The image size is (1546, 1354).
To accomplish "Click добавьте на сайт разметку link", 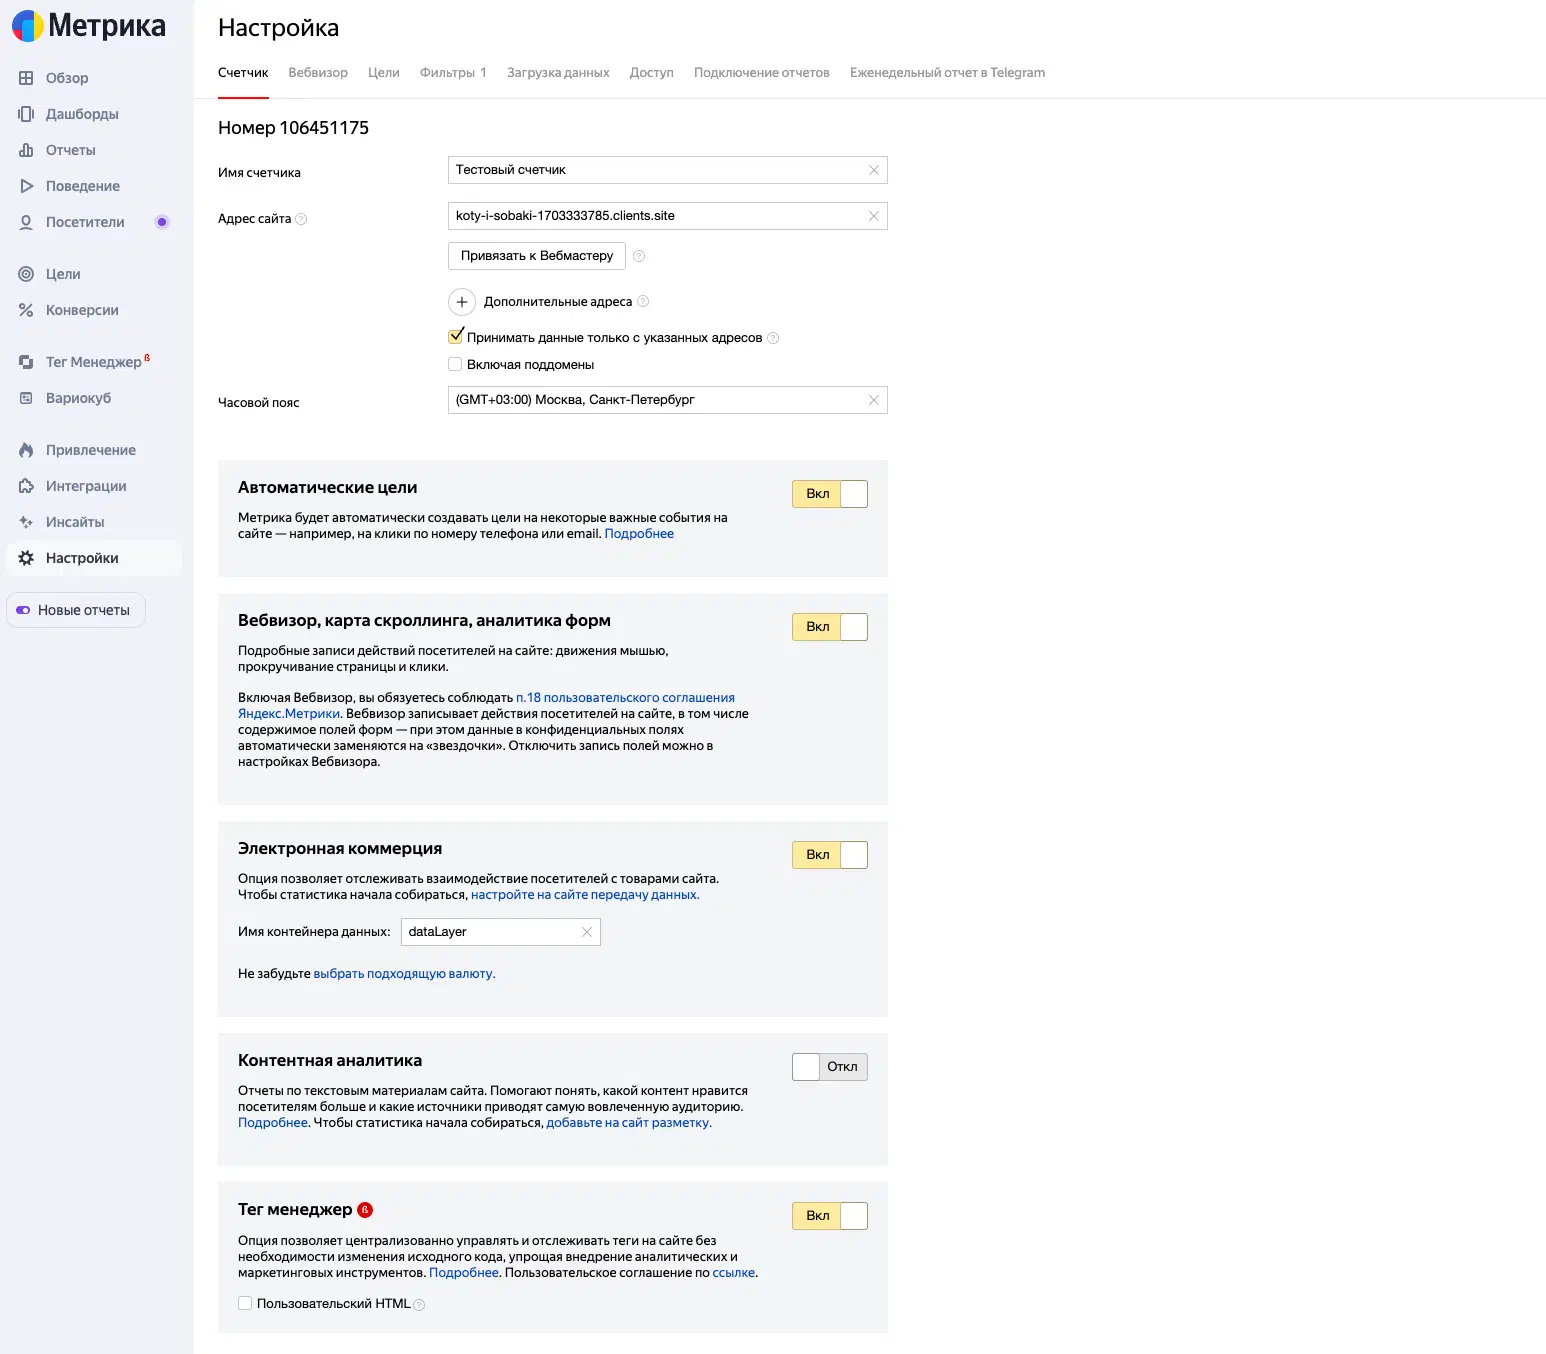I will click(x=629, y=1123).
